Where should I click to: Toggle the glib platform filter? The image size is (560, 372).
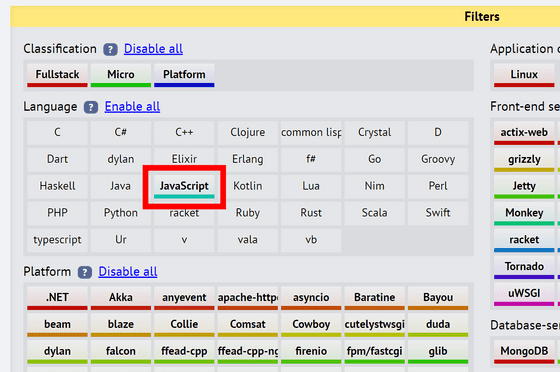point(438,352)
